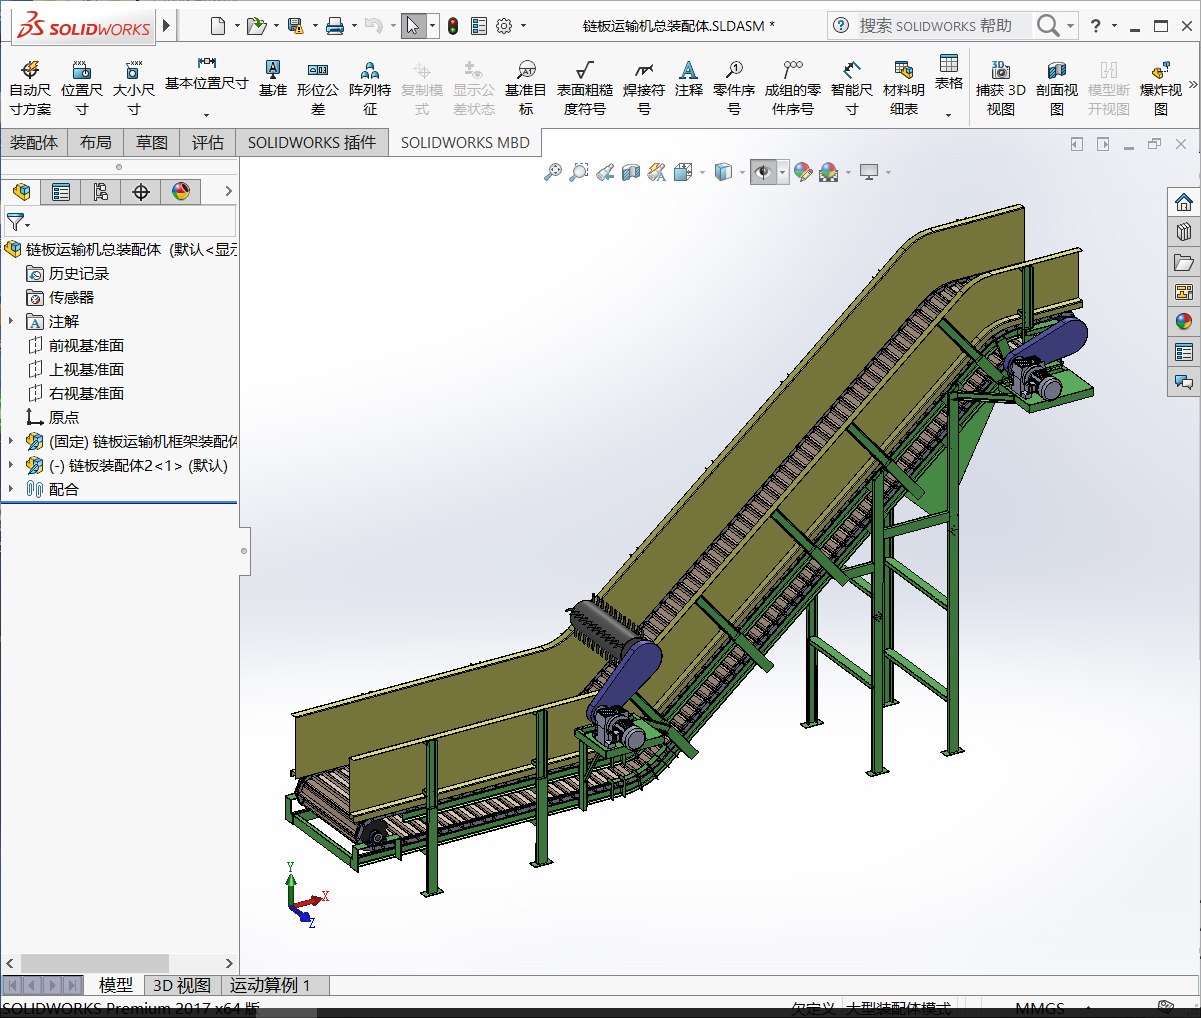
Task: Click the Edit Appearance icon
Action: 804,171
